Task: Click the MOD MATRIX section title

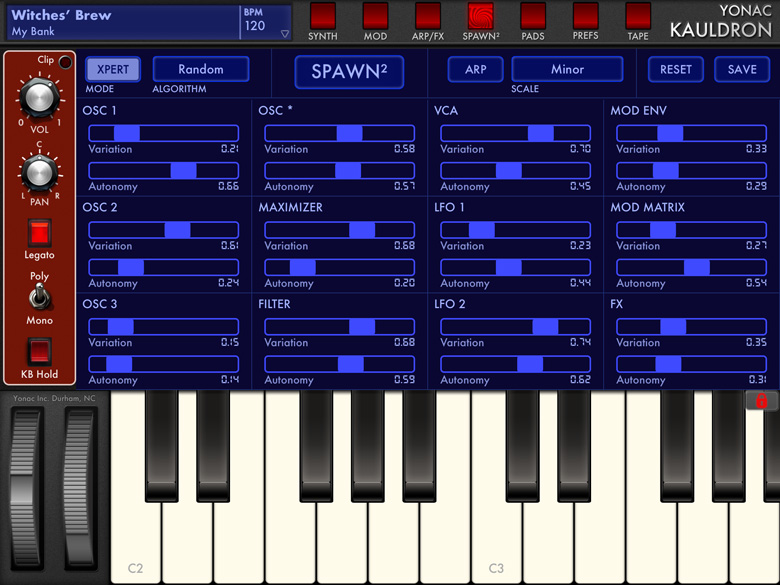Action: pyautogui.click(x=647, y=207)
